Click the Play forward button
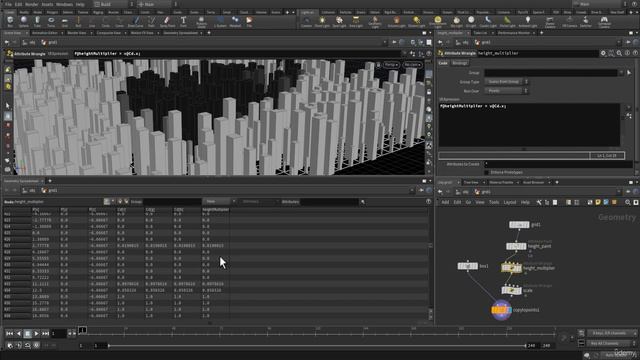The image size is (640, 360). (x=36, y=333)
